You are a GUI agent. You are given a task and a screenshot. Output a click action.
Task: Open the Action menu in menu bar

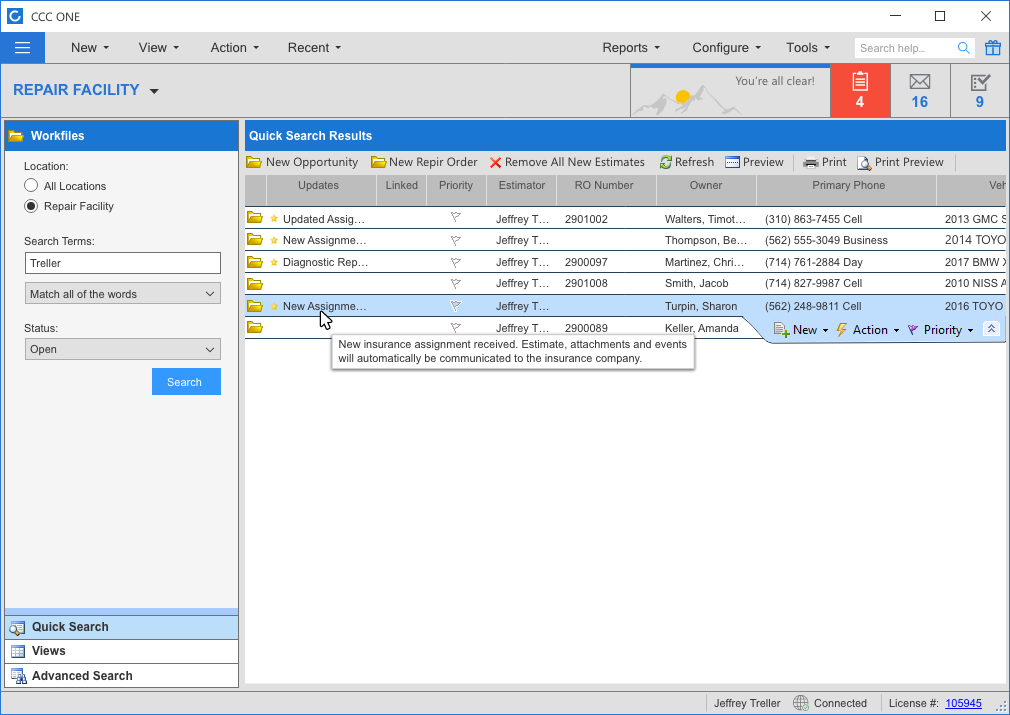(x=235, y=48)
